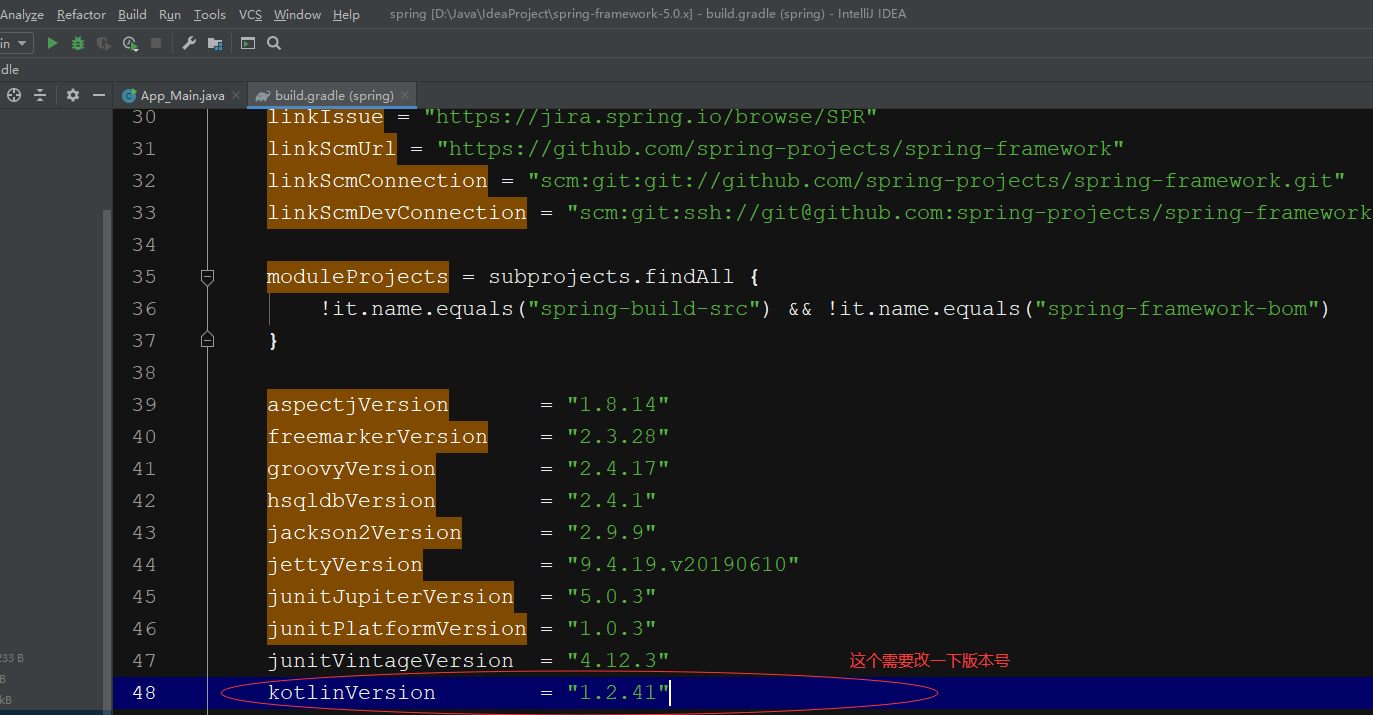Click line number 38 in the gutter
This screenshot has width=1373, height=715.
click(144, 372)
